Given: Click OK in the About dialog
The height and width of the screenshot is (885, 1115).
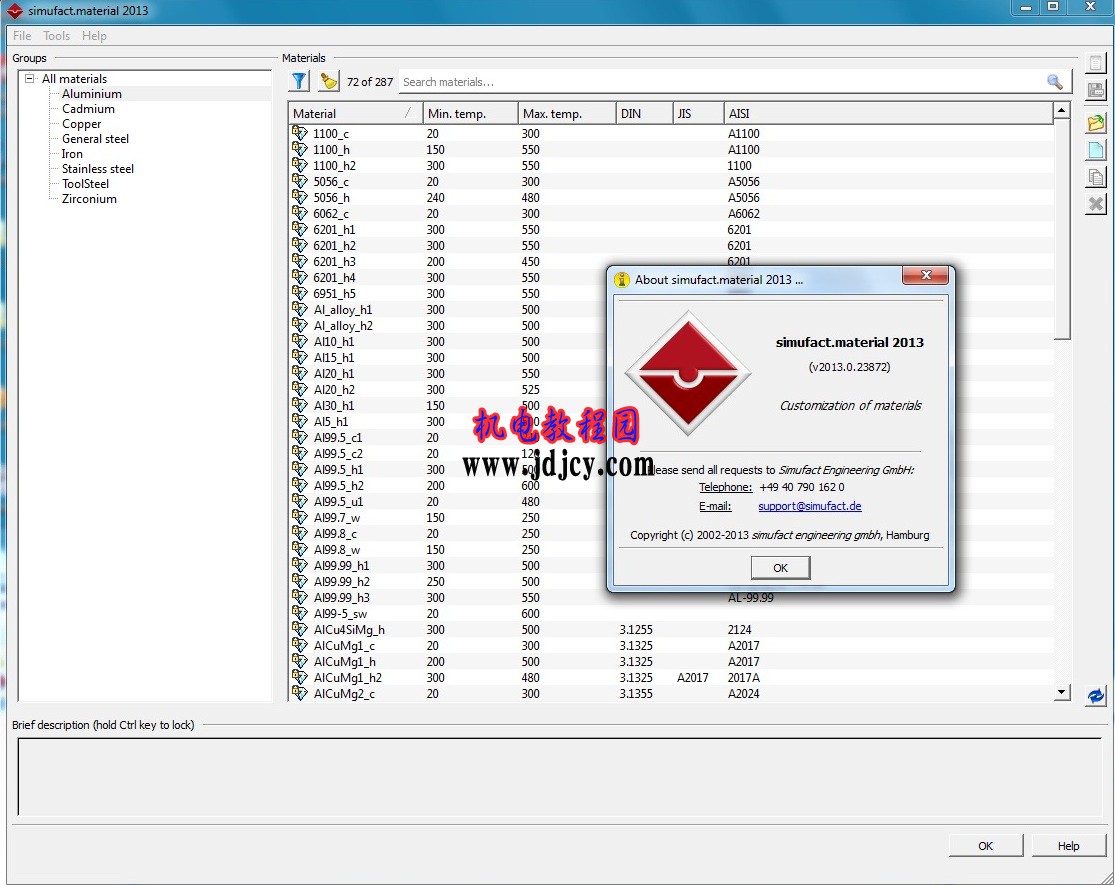Looking at the screenshot, I should [780, 567].
